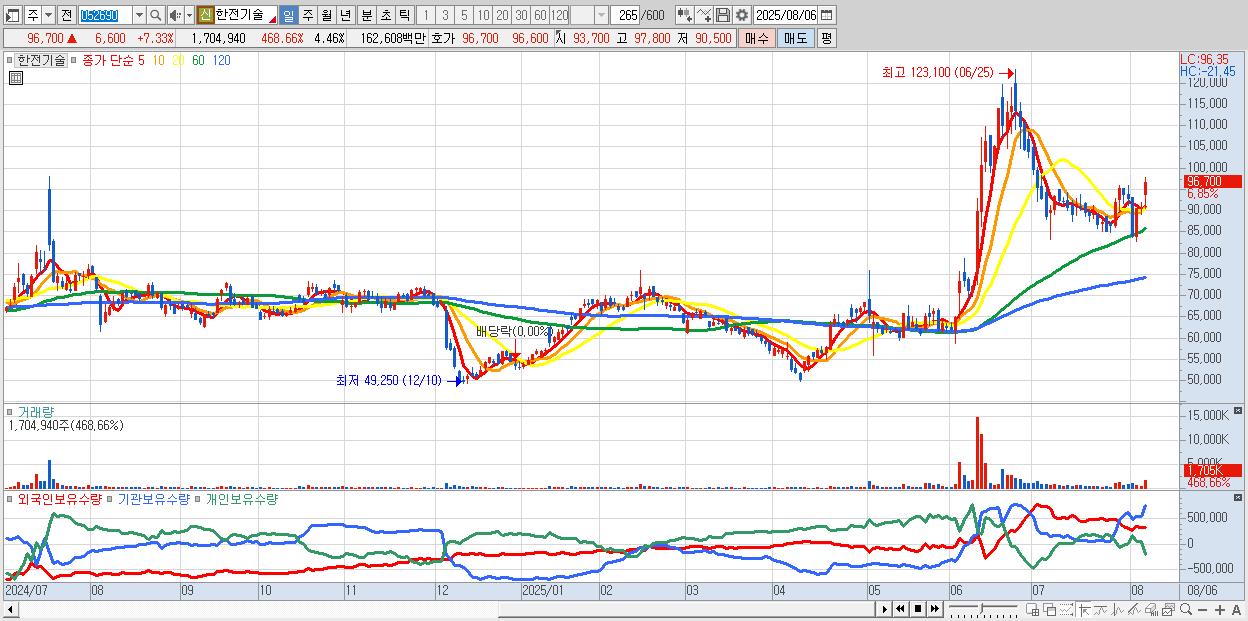Click the line tool checkmark icon
This screenshot has width=1248, height=621.
pyautogui.click(x=703, y=15)
